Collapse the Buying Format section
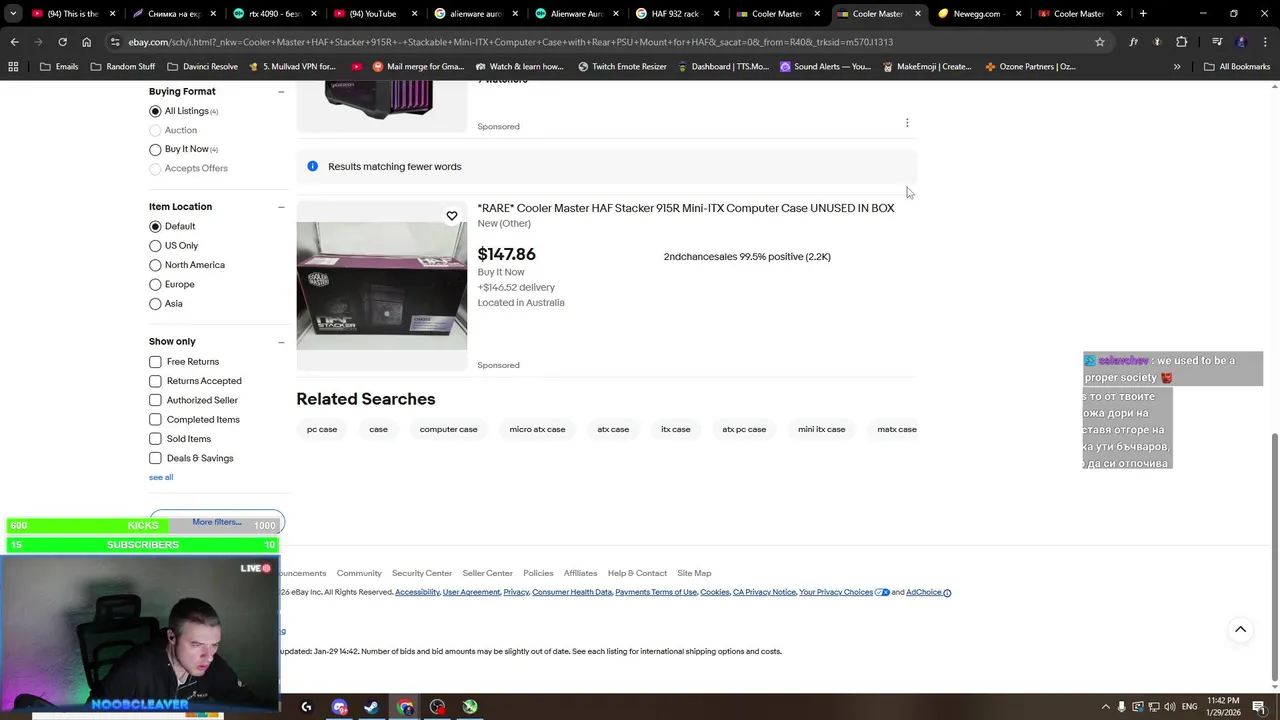This screenshot has width=1280, height=720. click(281, 92)
